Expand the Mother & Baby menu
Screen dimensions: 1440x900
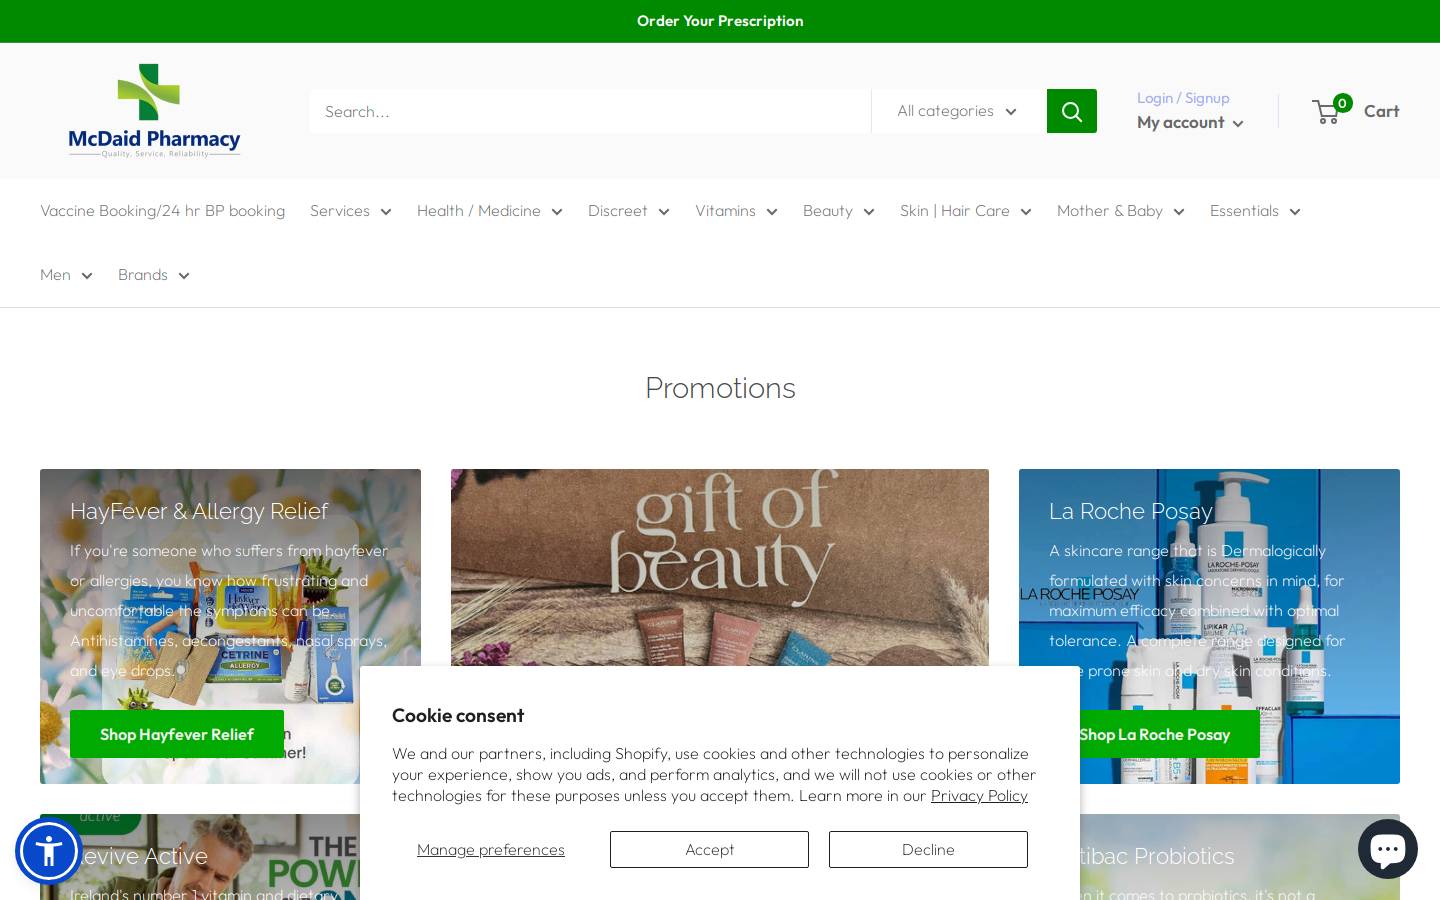(1120, 211)
